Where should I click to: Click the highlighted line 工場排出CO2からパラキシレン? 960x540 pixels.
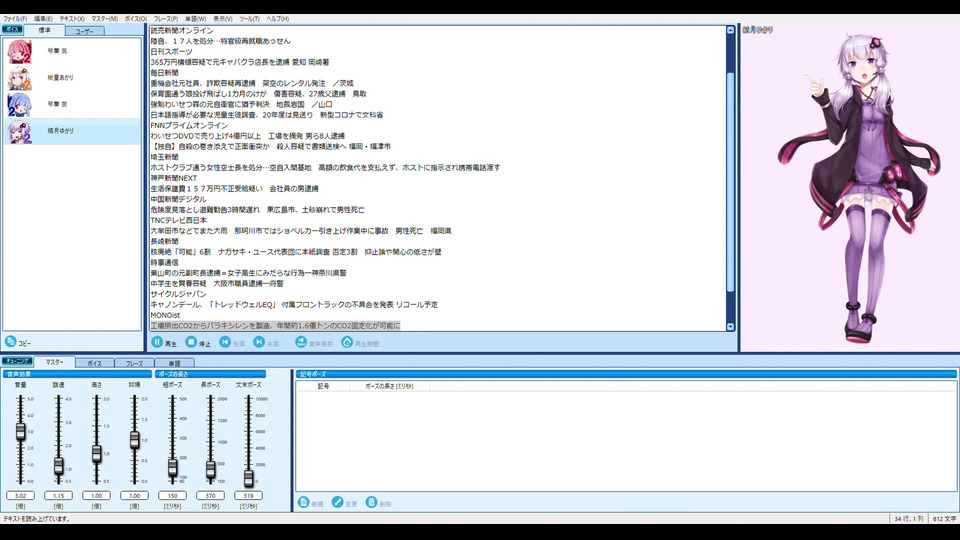coord(275,326)
